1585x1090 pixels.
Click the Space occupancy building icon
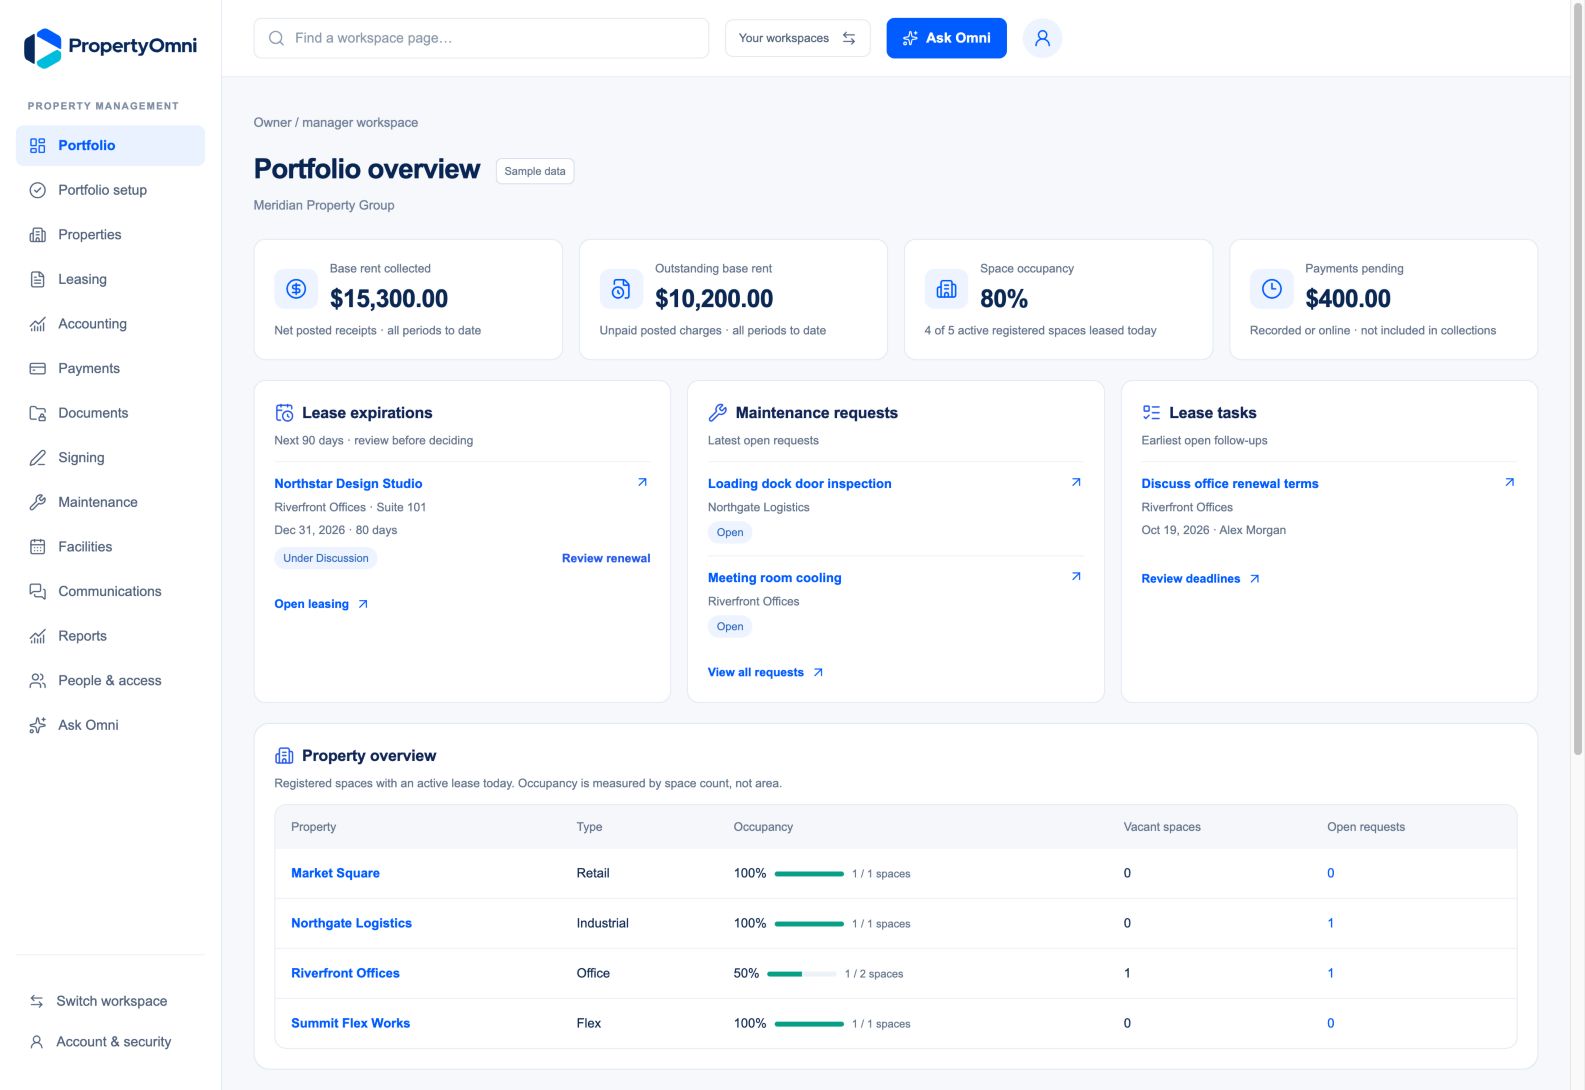[946, 289]
